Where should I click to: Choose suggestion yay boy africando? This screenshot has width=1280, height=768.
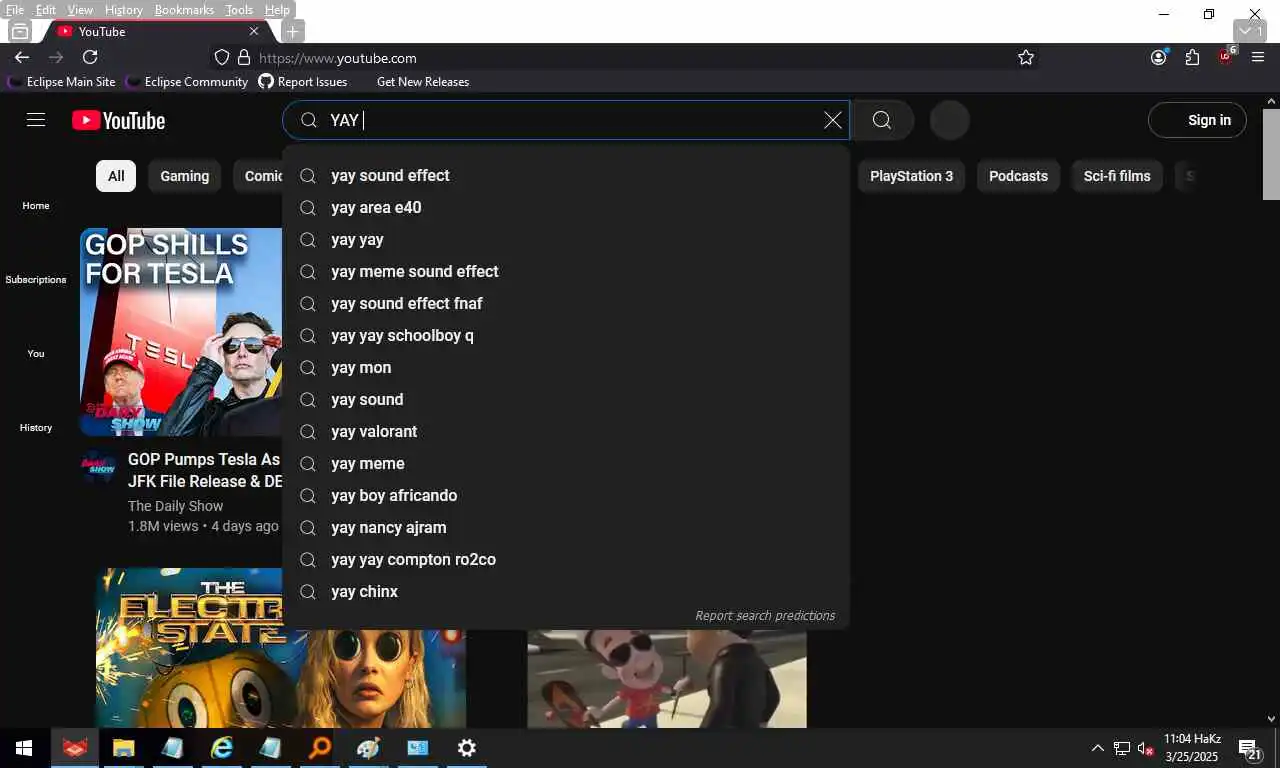566,495
